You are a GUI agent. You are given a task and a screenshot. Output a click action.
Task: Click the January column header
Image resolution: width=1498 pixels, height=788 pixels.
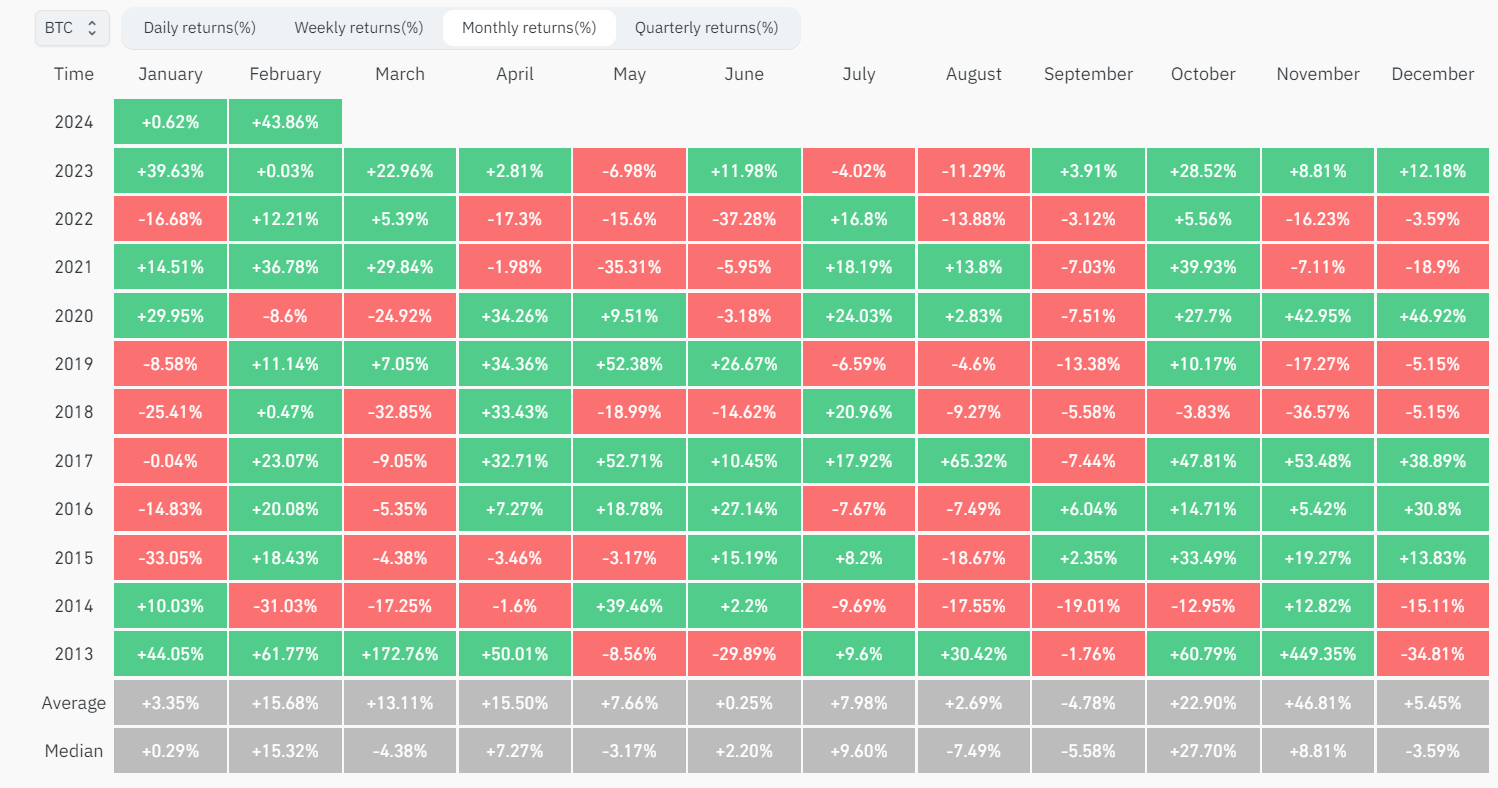click(x=170, y=73)
